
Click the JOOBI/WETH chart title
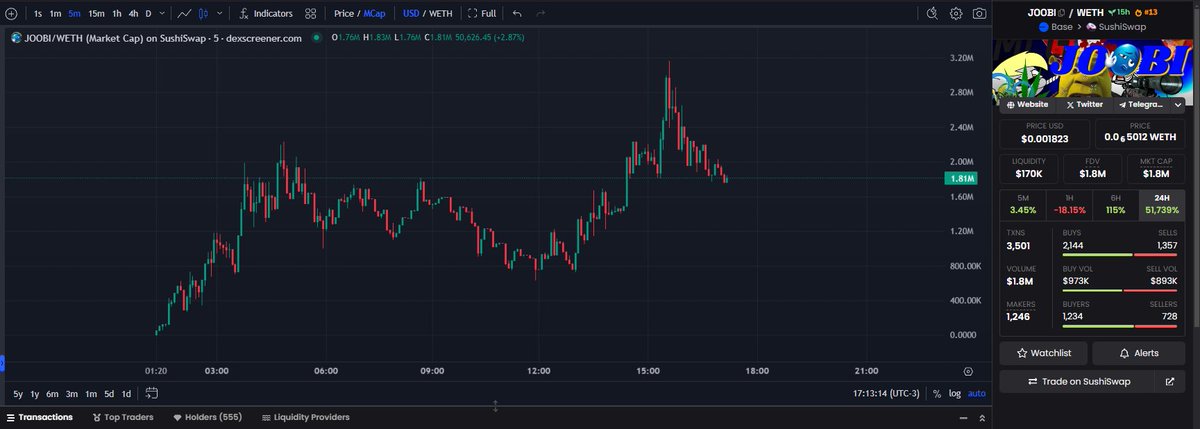162,37
